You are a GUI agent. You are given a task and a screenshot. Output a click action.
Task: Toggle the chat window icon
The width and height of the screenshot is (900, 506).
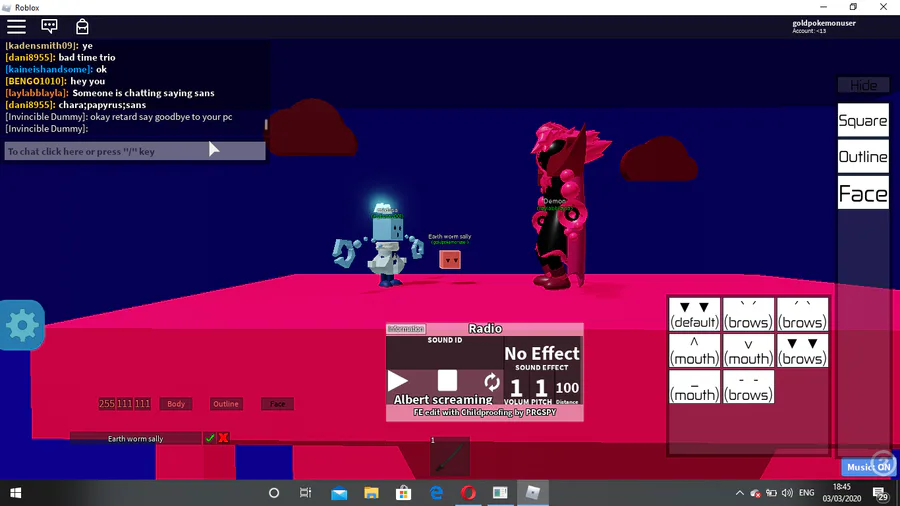pos(49,26)
